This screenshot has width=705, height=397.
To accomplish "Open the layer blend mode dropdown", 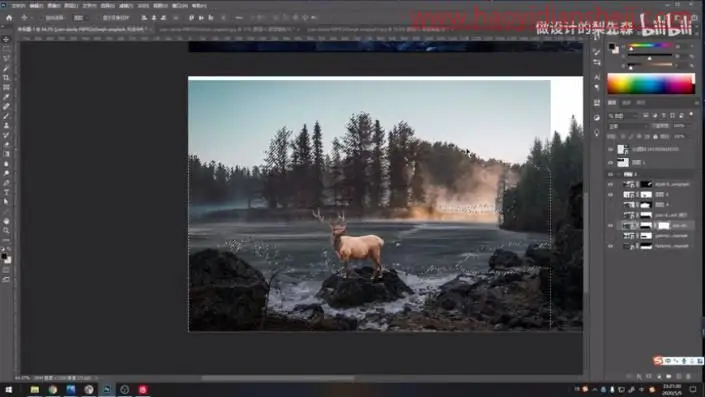I will tap(627, 126).
